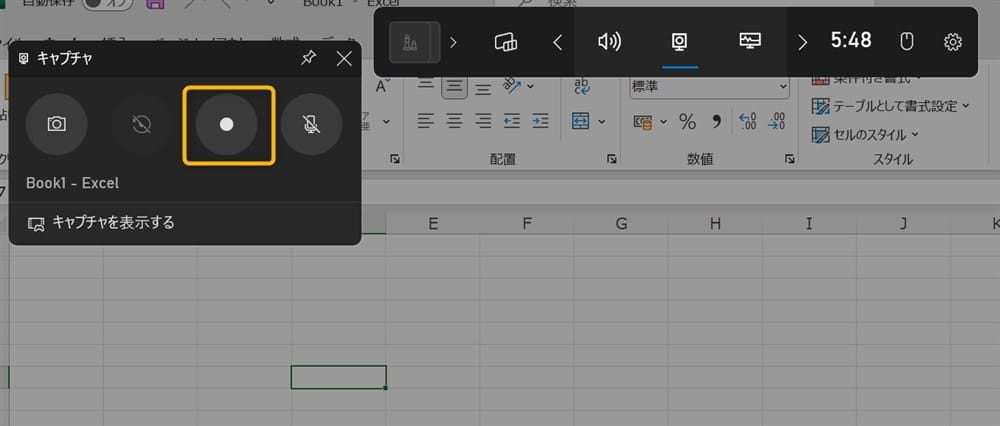Pin the Capture widget
The image size is (1000, 426).
click(x=309, y=59)
